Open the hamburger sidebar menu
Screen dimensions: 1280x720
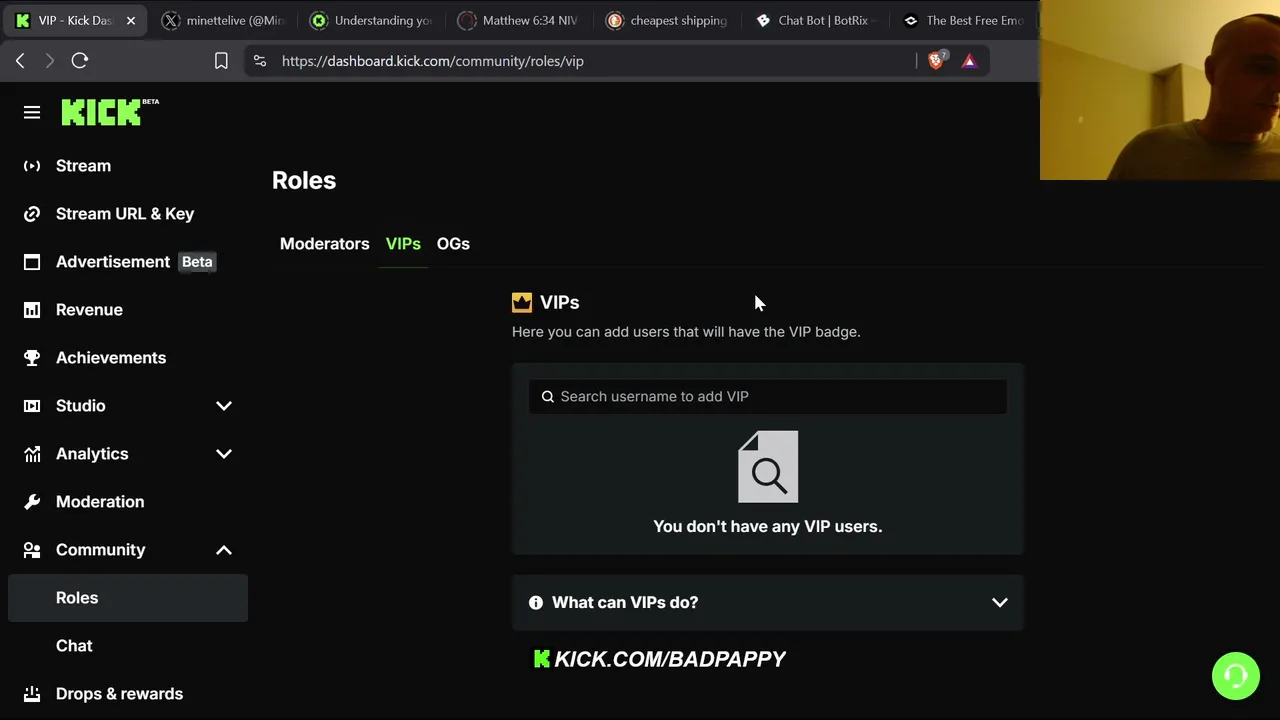[32, 113]
